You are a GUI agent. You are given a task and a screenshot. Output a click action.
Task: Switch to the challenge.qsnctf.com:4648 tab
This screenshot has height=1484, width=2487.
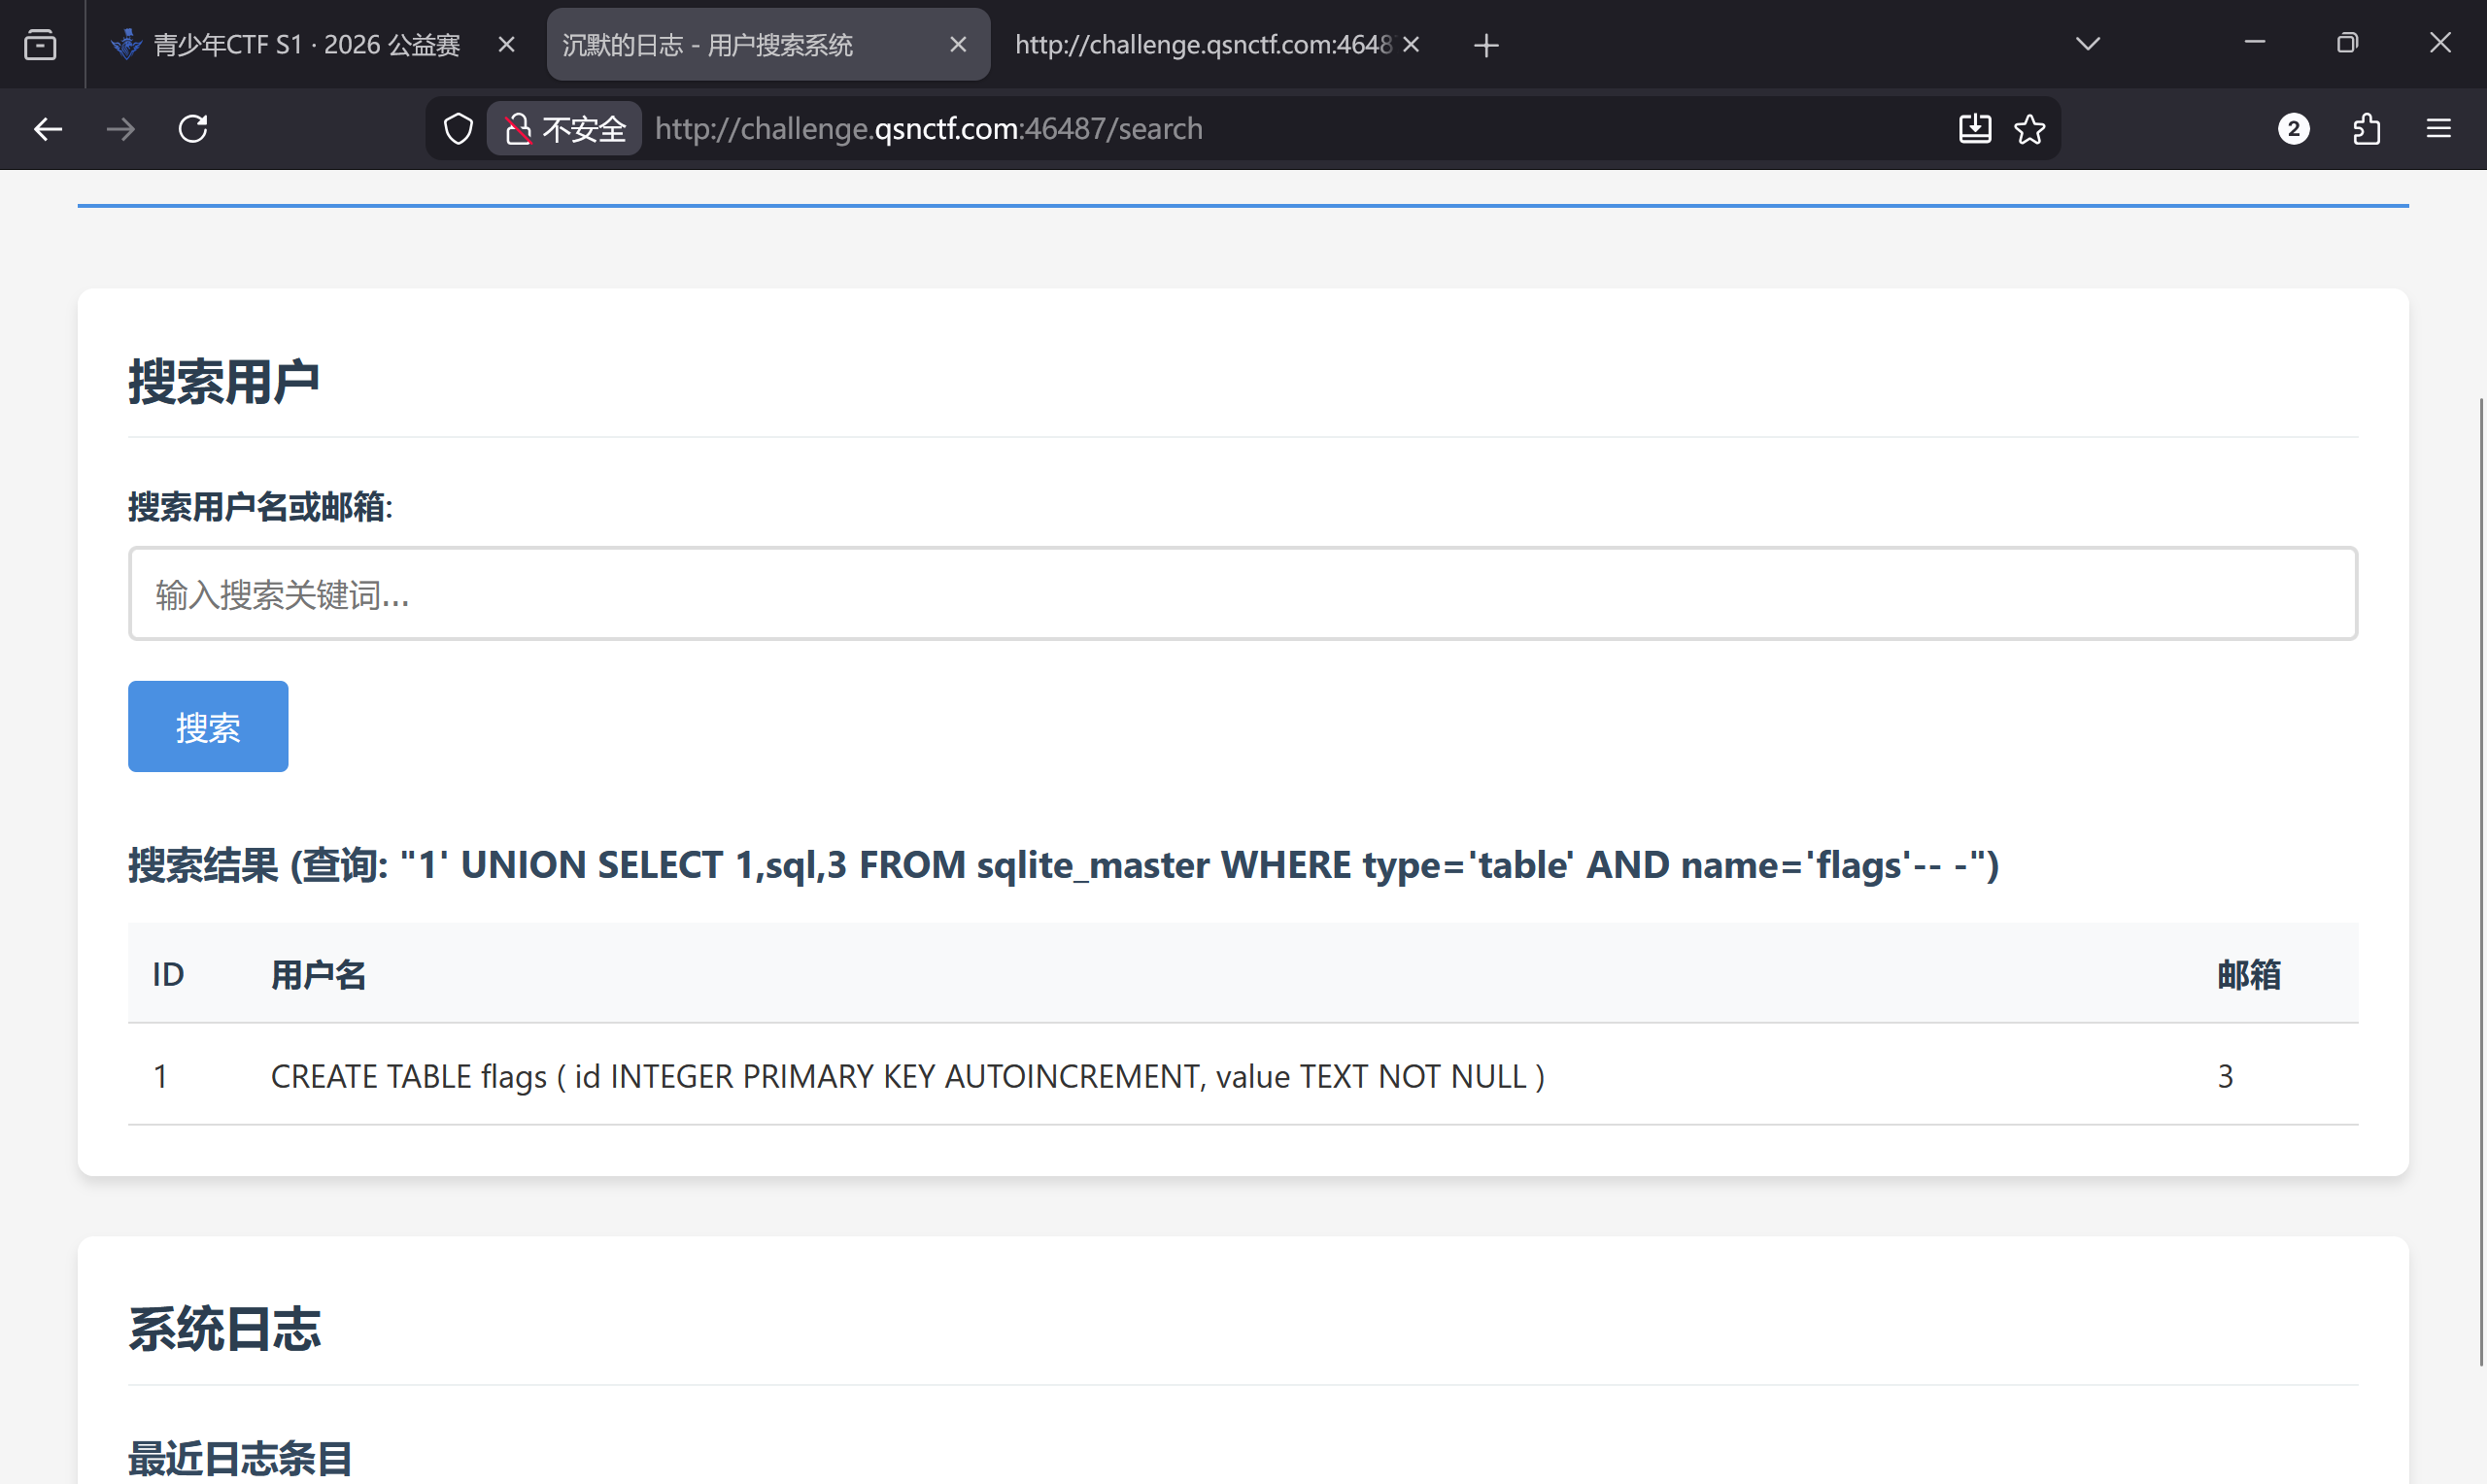coord(1200,45)
